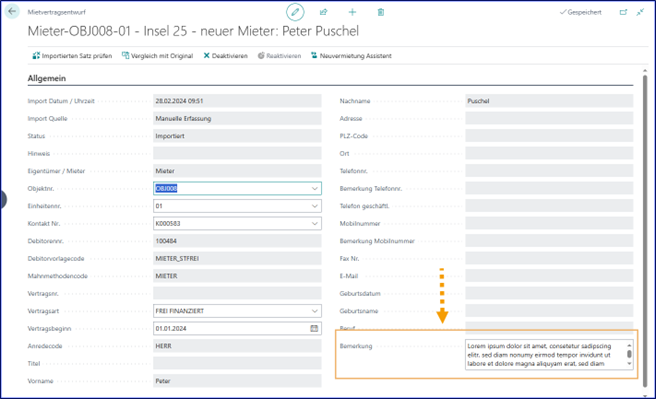The image size is (656, 399).
Task: Add a new record with plus icon
Action: pyautogui.click(x=352, y=12)
